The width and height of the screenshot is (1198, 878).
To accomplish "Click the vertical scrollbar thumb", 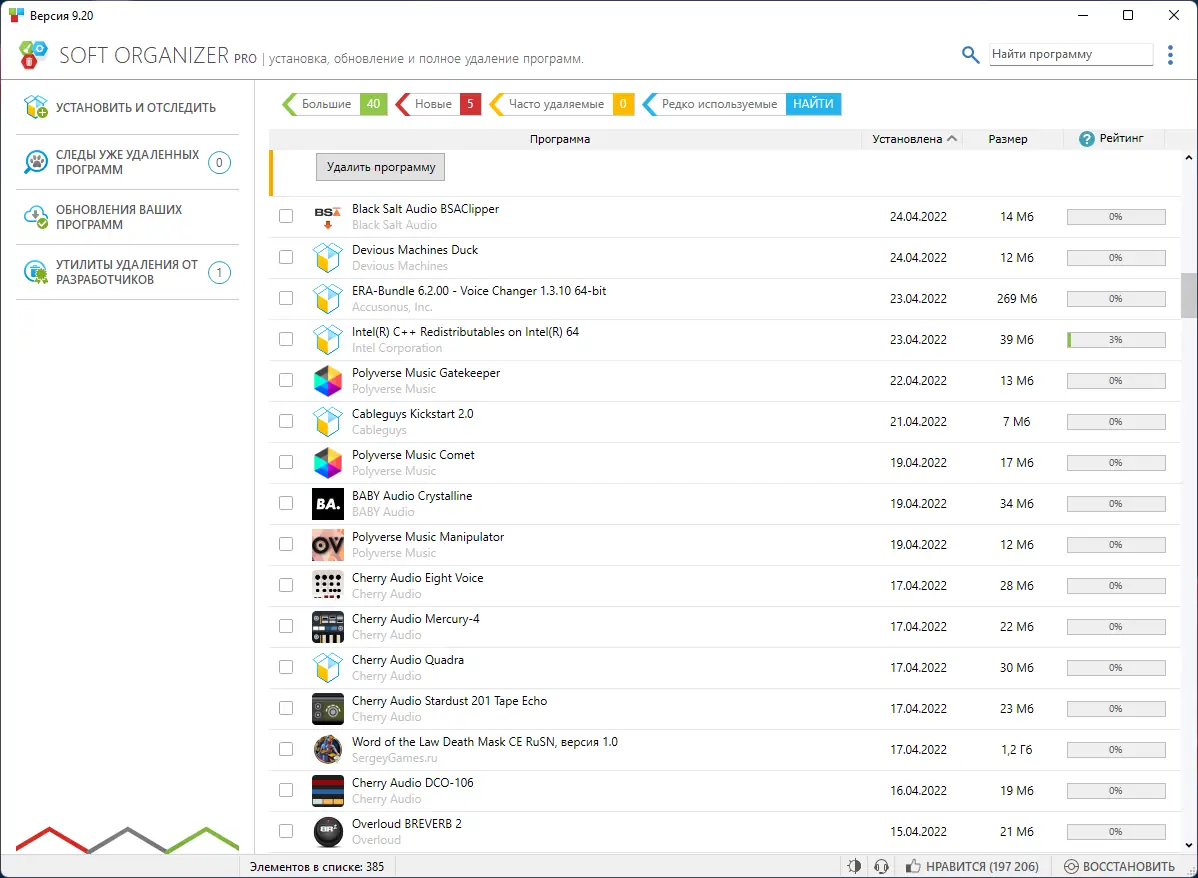I will point(1189,295).
